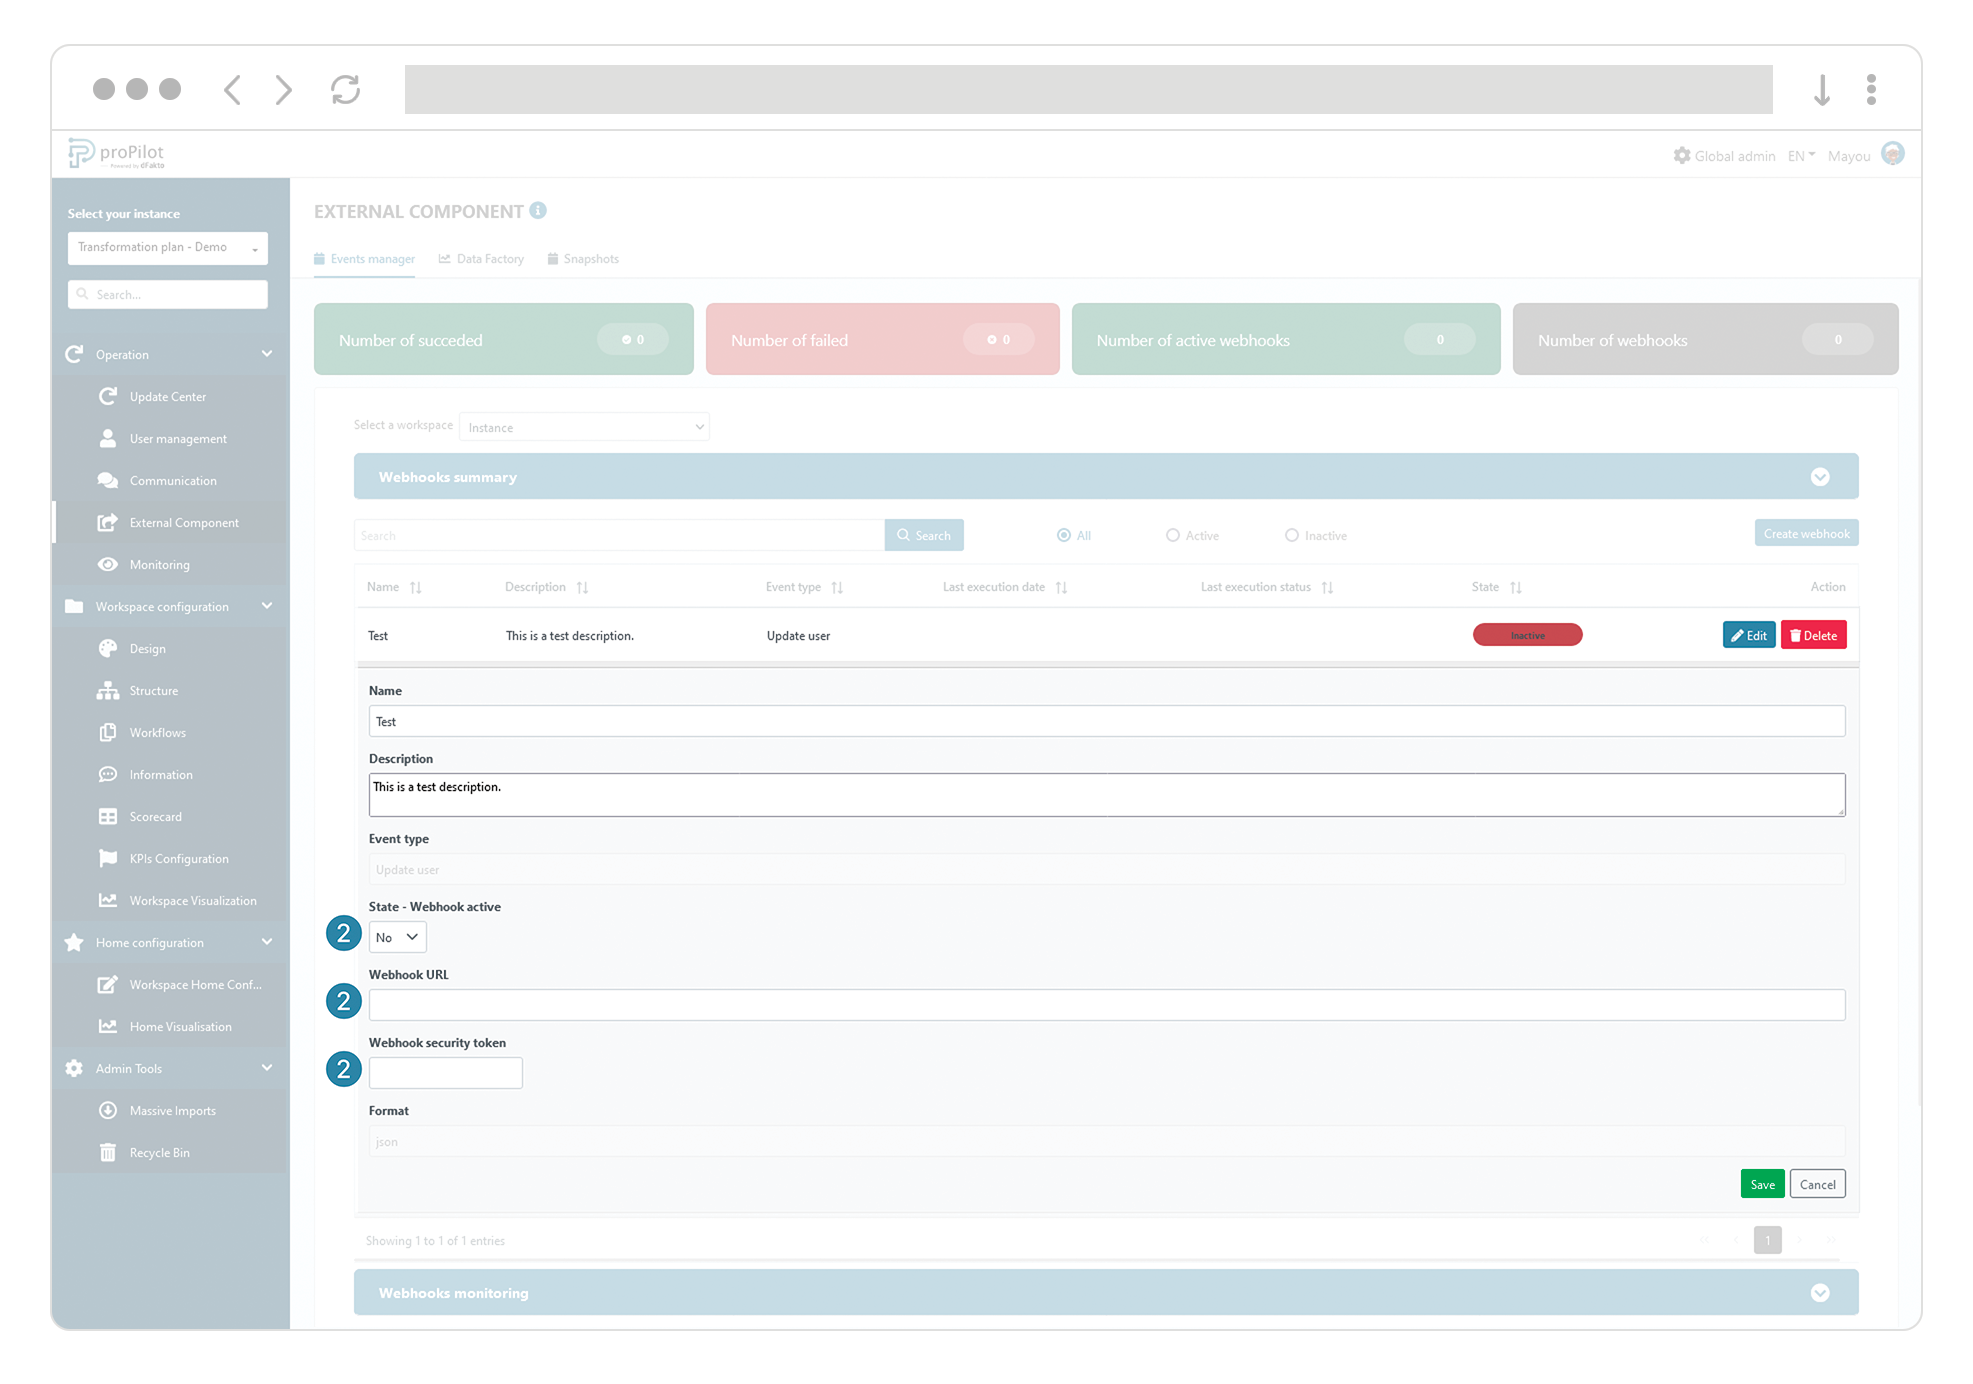Save the webhook configuration
The image size is (1973, 1384).
pyautogui.click(x=1762, y=1183)
